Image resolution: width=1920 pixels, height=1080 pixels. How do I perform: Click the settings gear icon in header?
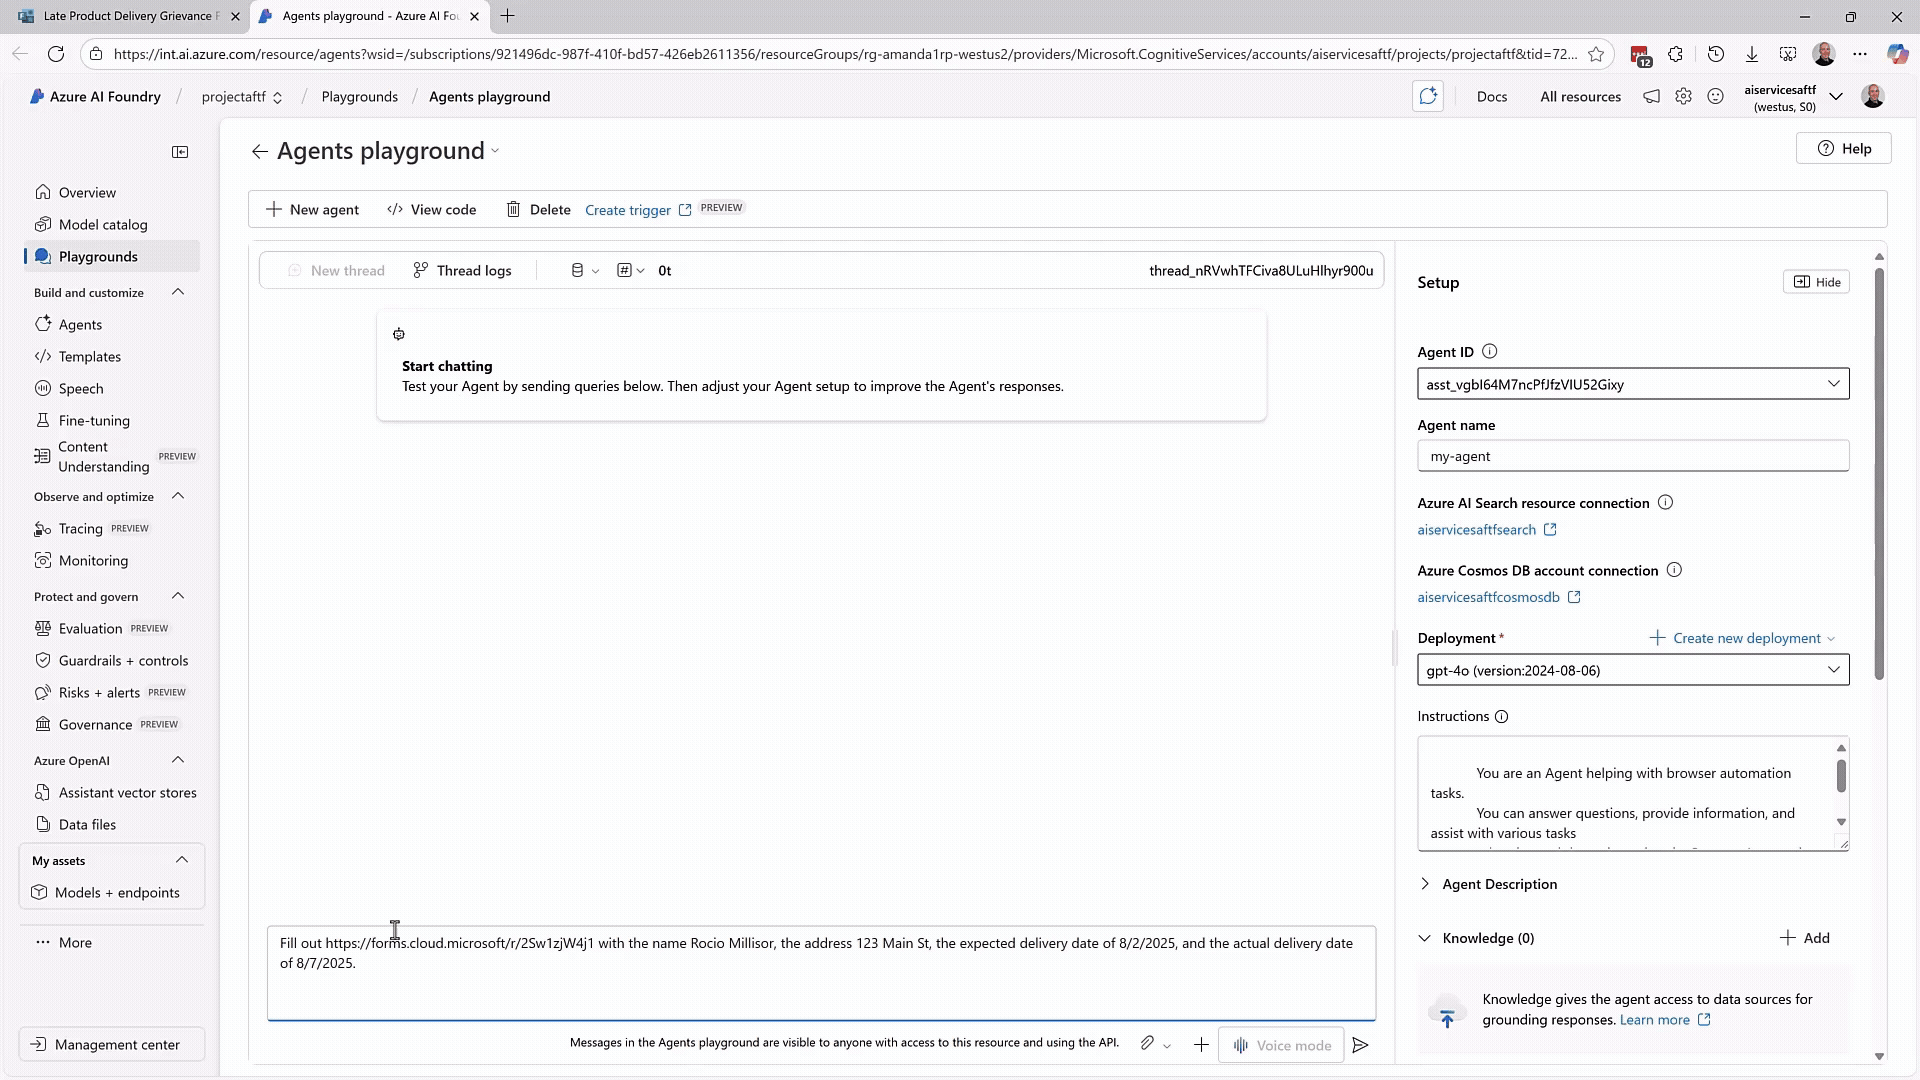coord(1684,97)
